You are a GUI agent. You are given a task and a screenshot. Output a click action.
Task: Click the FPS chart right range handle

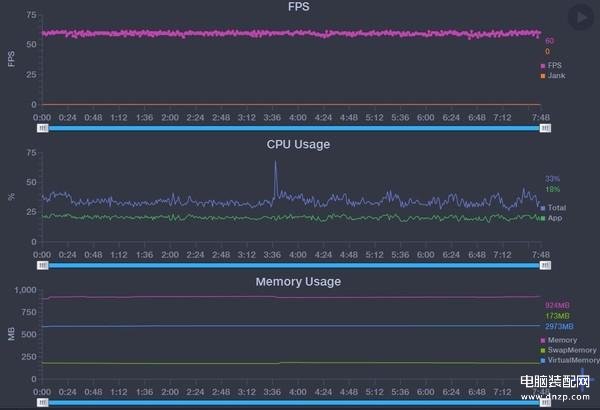(x=545, y=128)
